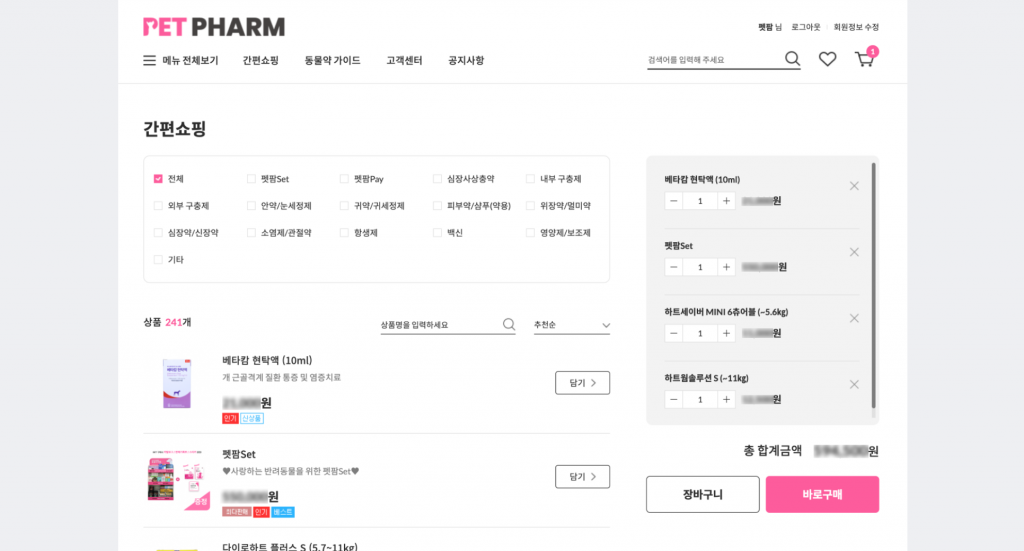The height and width of the screenshot is (551, 1024).
Task: Open the 추천순 sort dropdown
Action: click(x=572, y=325)
